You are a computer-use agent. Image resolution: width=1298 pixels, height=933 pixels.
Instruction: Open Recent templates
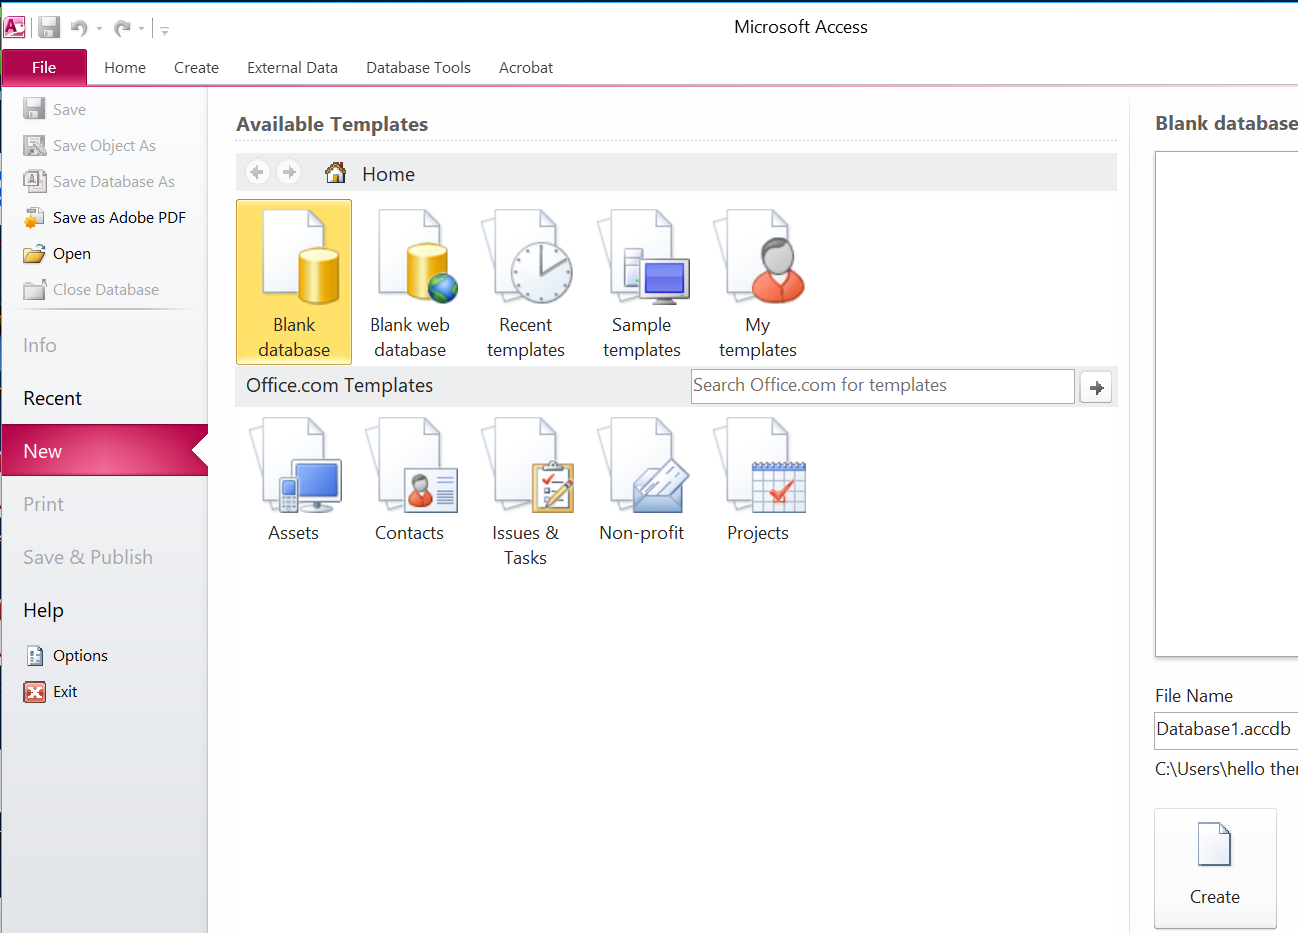coord(526,282)
